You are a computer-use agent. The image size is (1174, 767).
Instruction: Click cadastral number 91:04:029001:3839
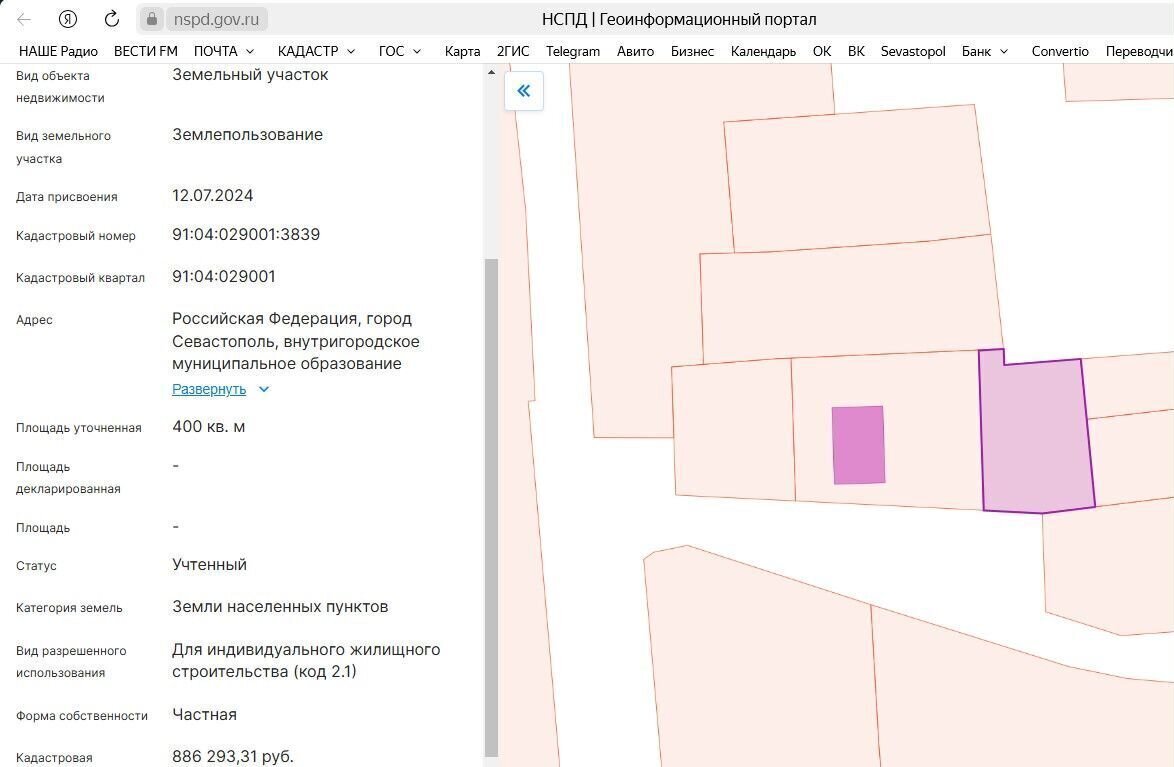(246, 234)
